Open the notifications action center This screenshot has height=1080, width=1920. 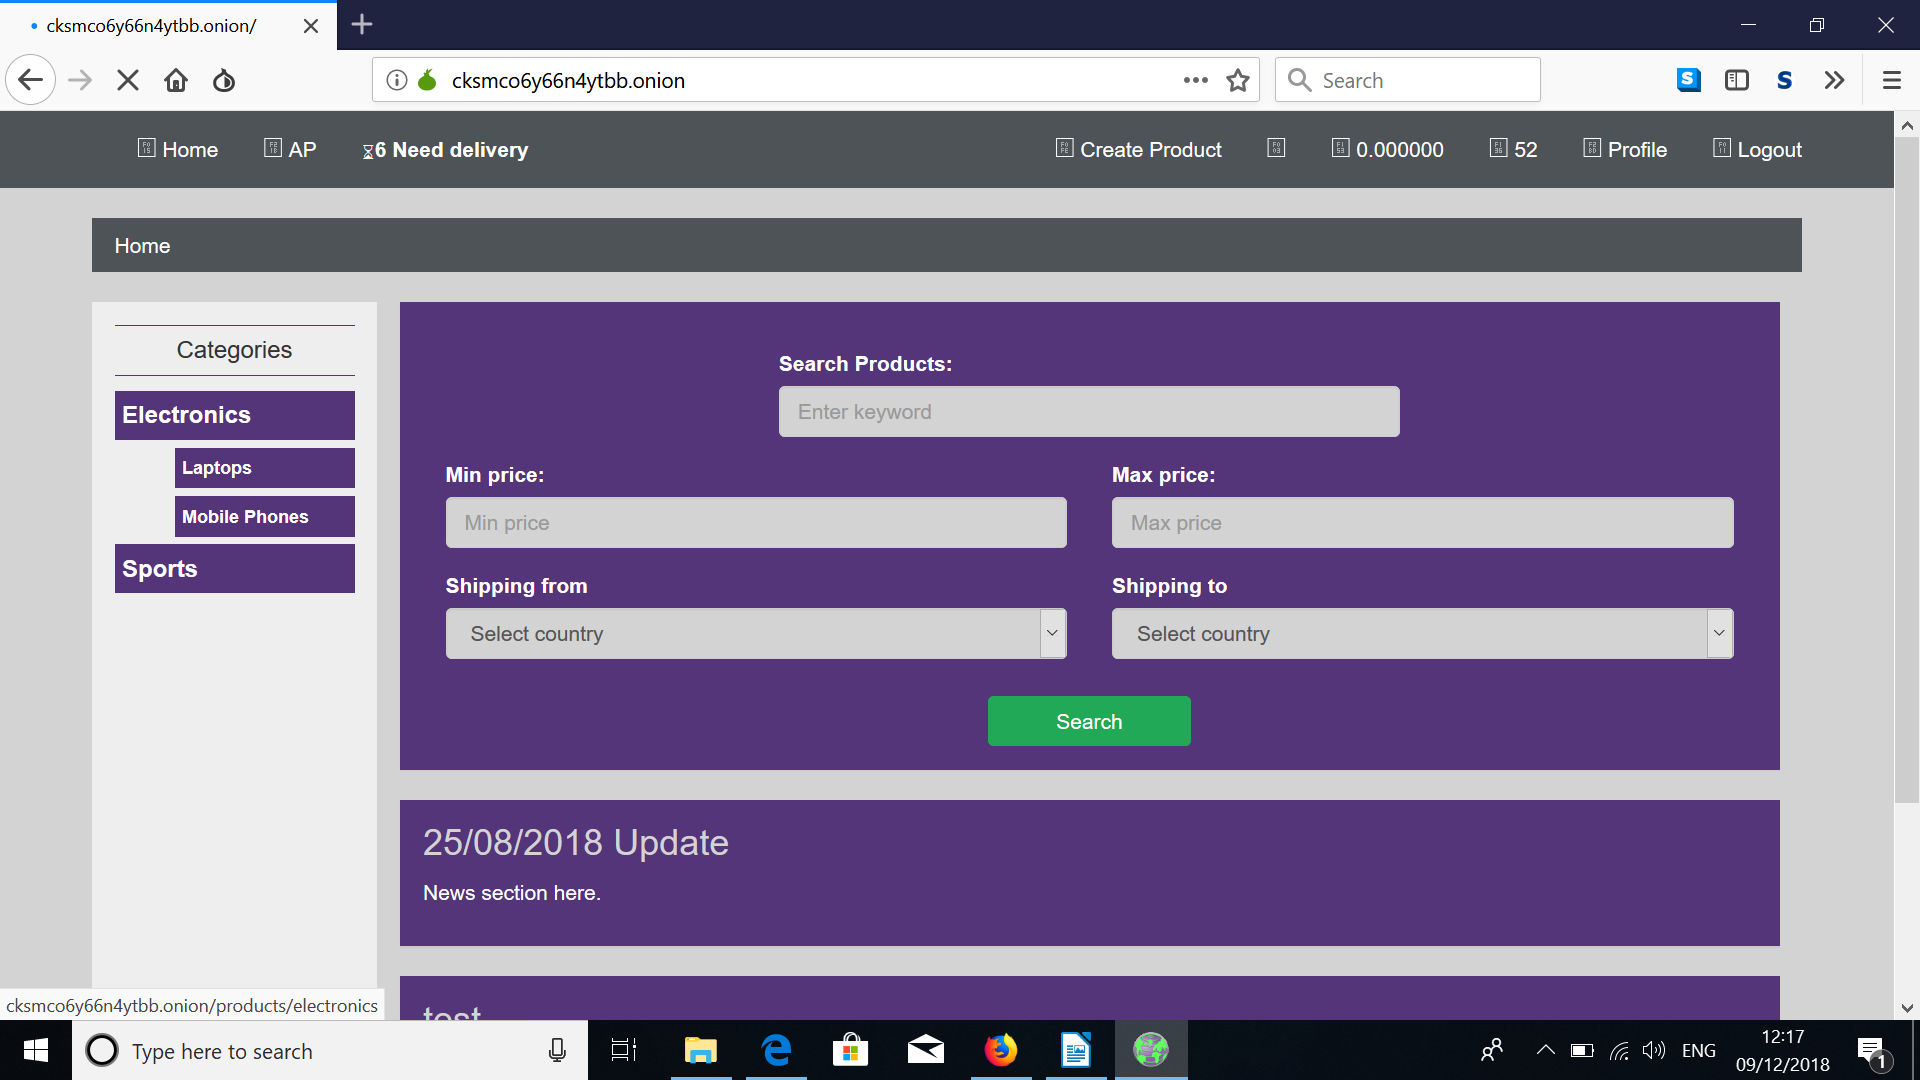pos(1873,1051)
